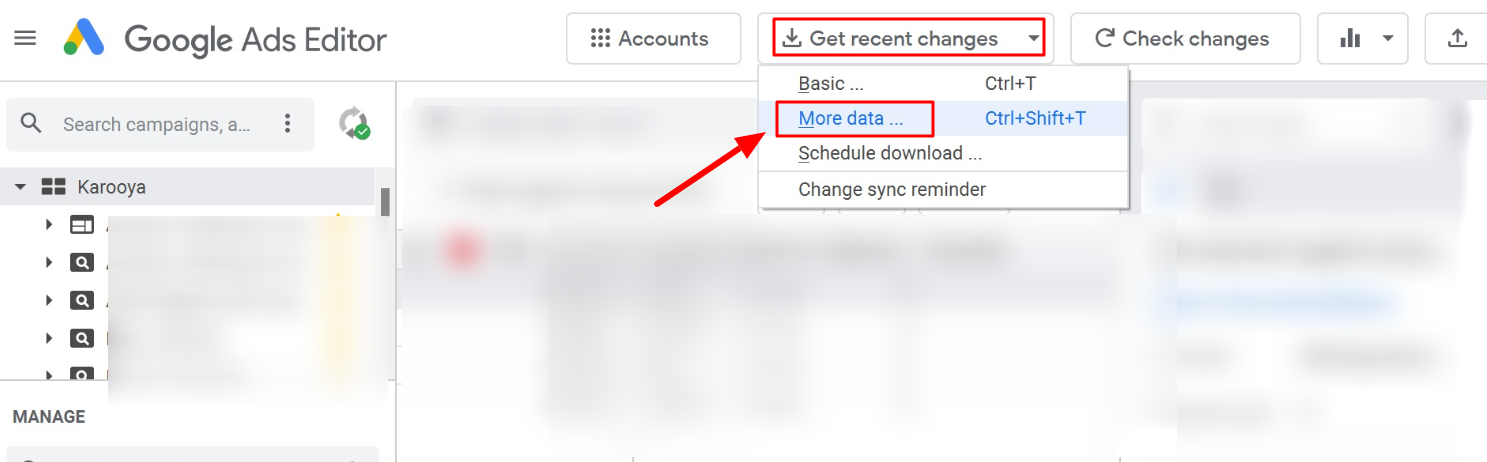Open the statistics dropdown arrow
The image size is (1487, 462).
tap(1387, 39)
